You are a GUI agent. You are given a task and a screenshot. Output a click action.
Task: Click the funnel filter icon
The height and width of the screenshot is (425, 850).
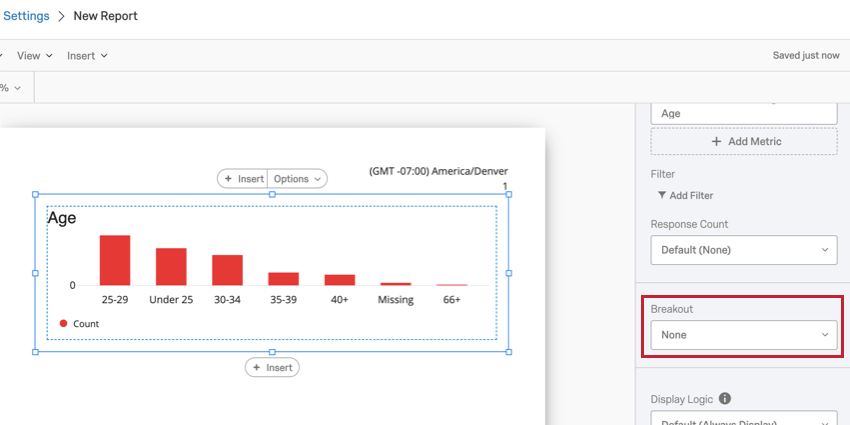pyautogui.click(x=661, y=195)
